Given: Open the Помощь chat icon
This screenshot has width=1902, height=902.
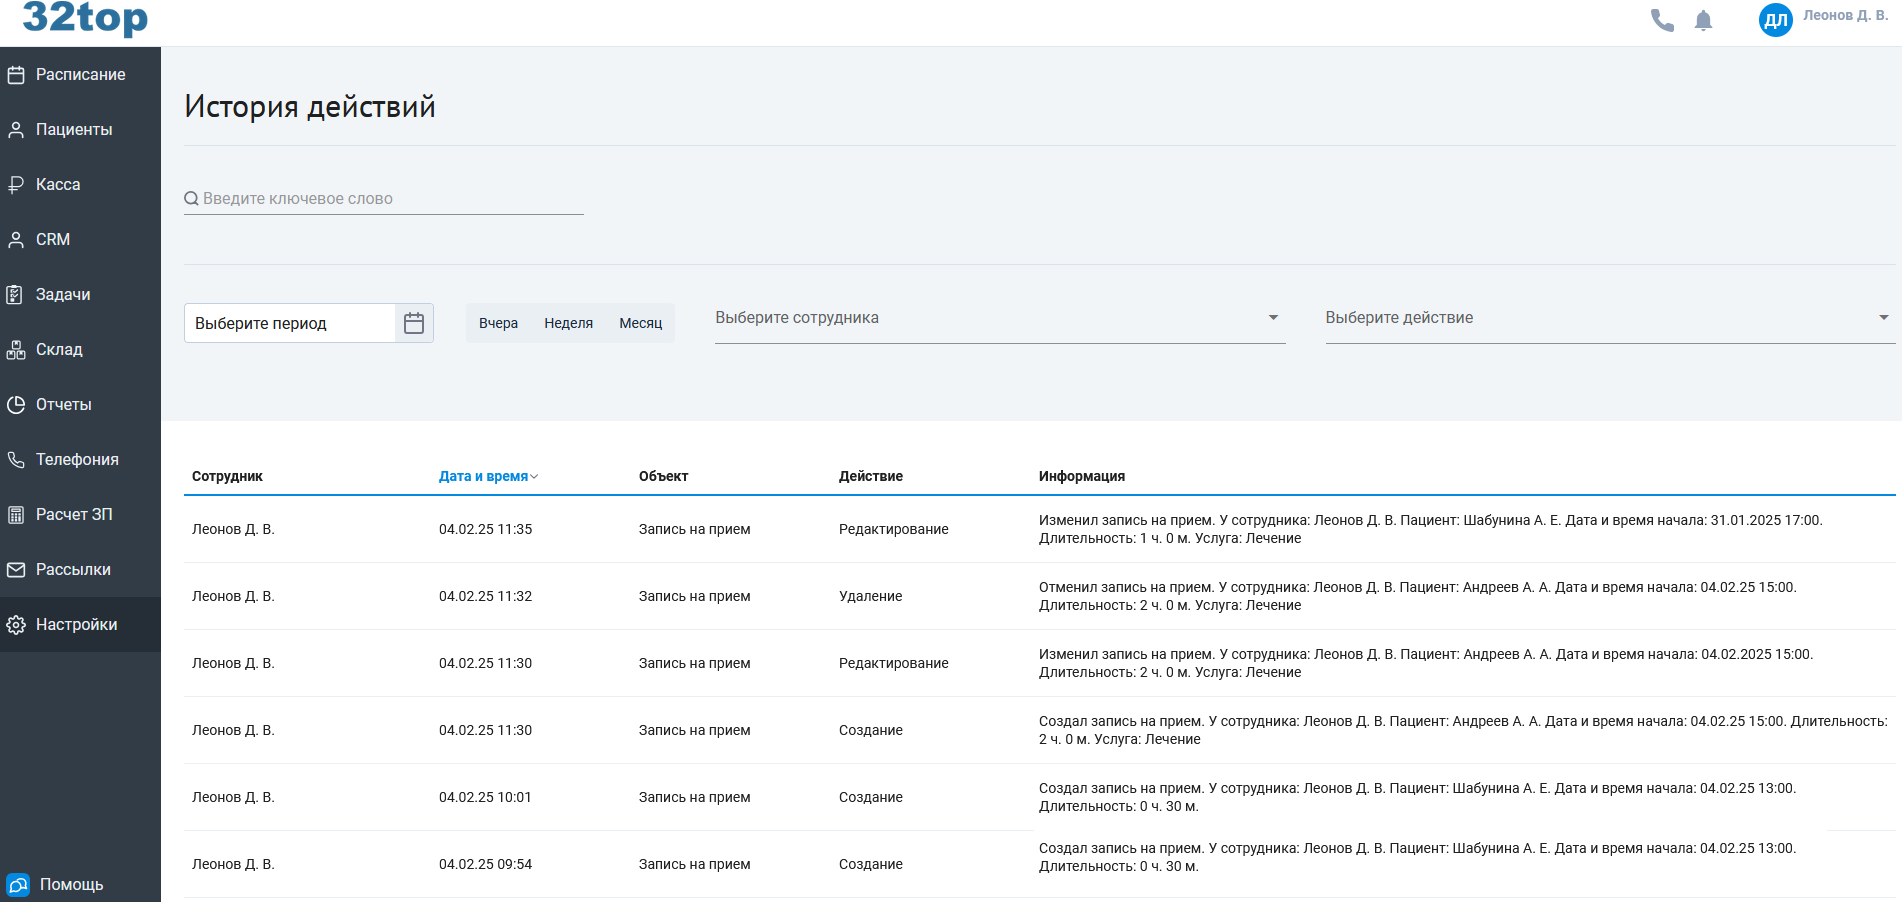Looking at the screenshot, I should (x=18, y=885).
